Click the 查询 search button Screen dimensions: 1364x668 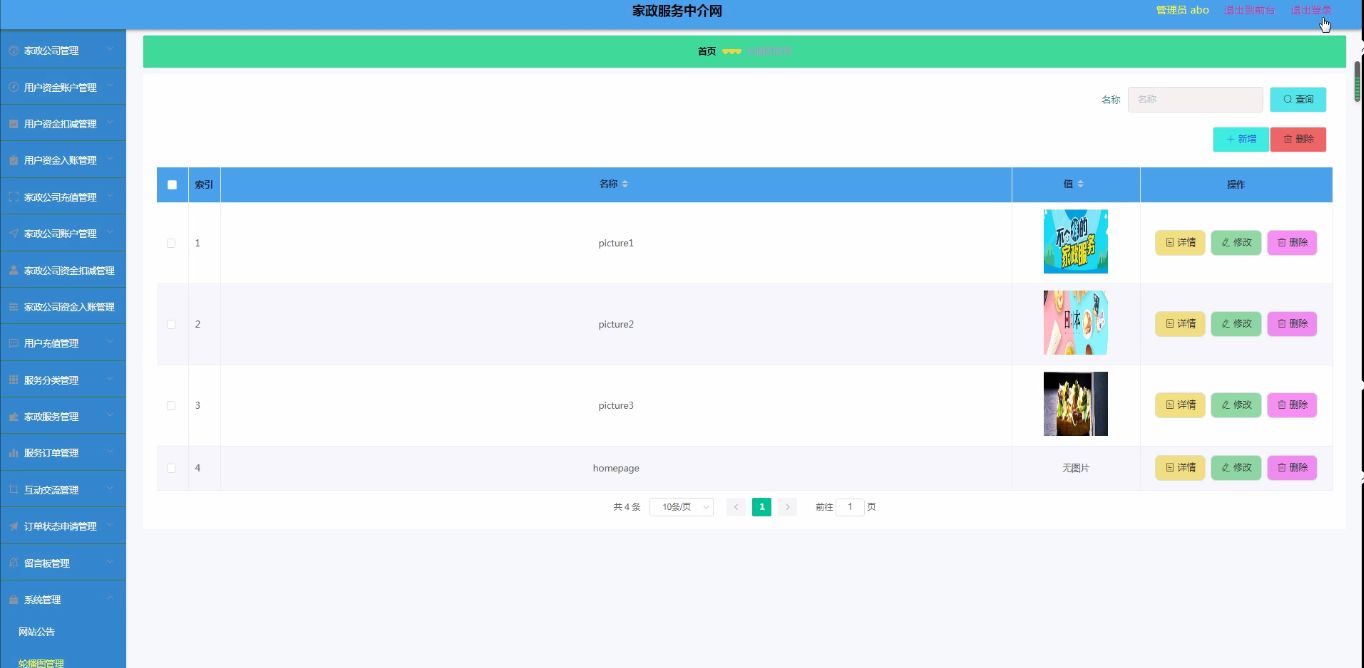pos(1298,100)
